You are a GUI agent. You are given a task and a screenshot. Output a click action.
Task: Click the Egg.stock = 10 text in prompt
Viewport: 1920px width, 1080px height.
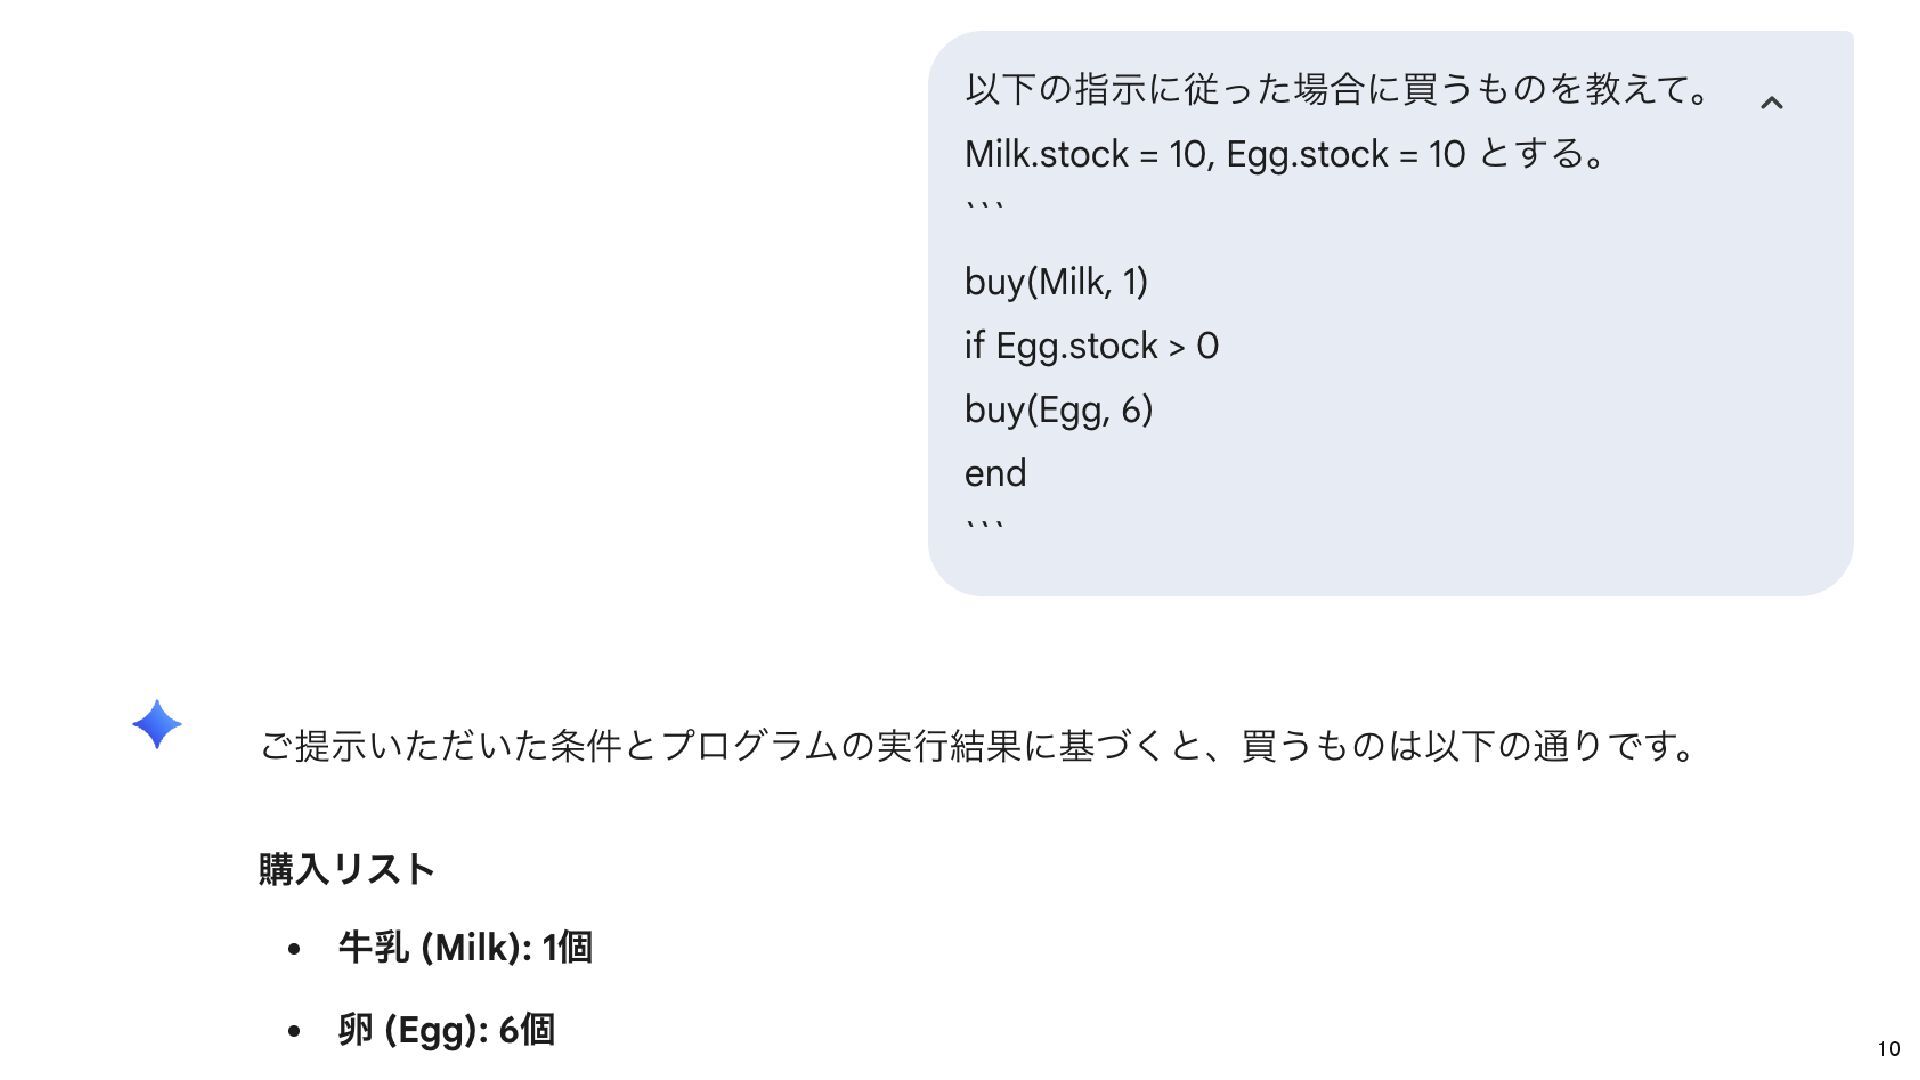coord(1344,155)
